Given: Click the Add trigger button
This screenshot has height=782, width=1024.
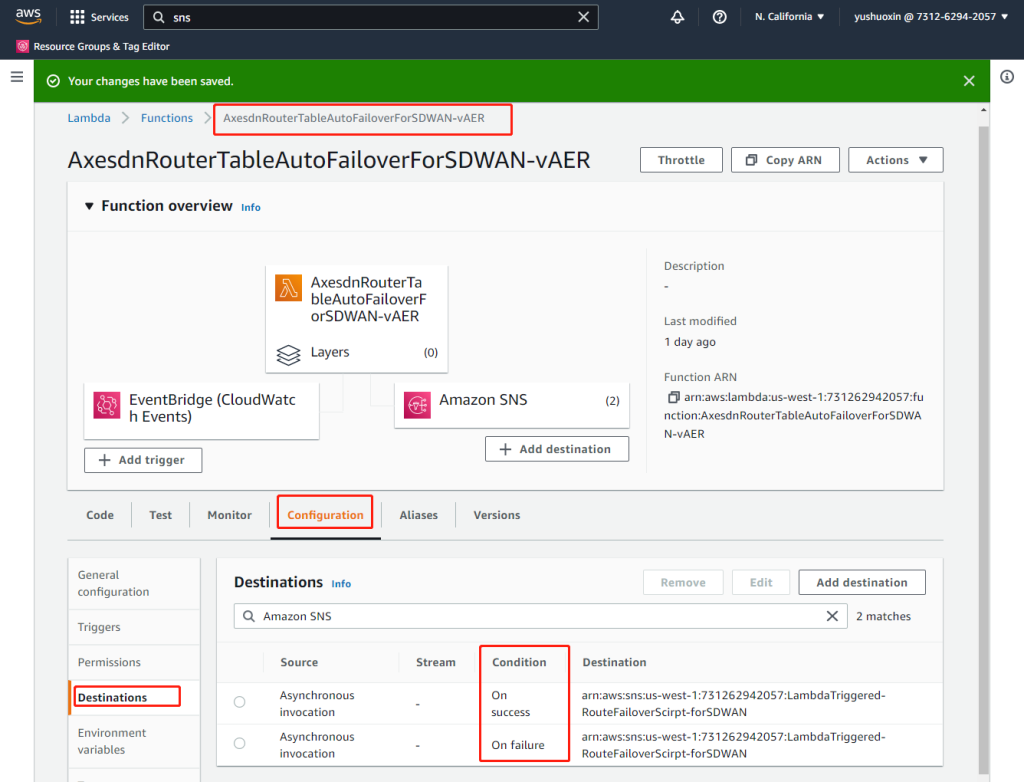Looking at the screenshot, I should pos(143,460).
